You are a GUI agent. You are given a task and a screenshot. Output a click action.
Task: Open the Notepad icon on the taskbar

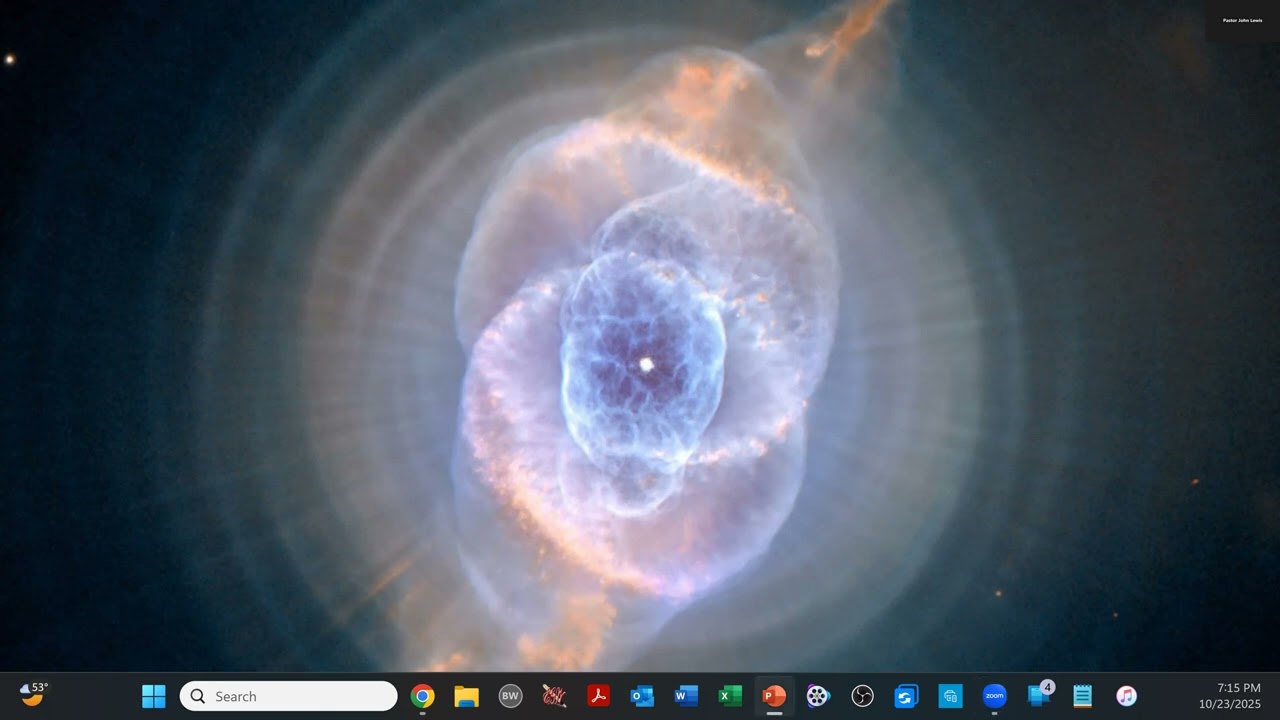1082,696
